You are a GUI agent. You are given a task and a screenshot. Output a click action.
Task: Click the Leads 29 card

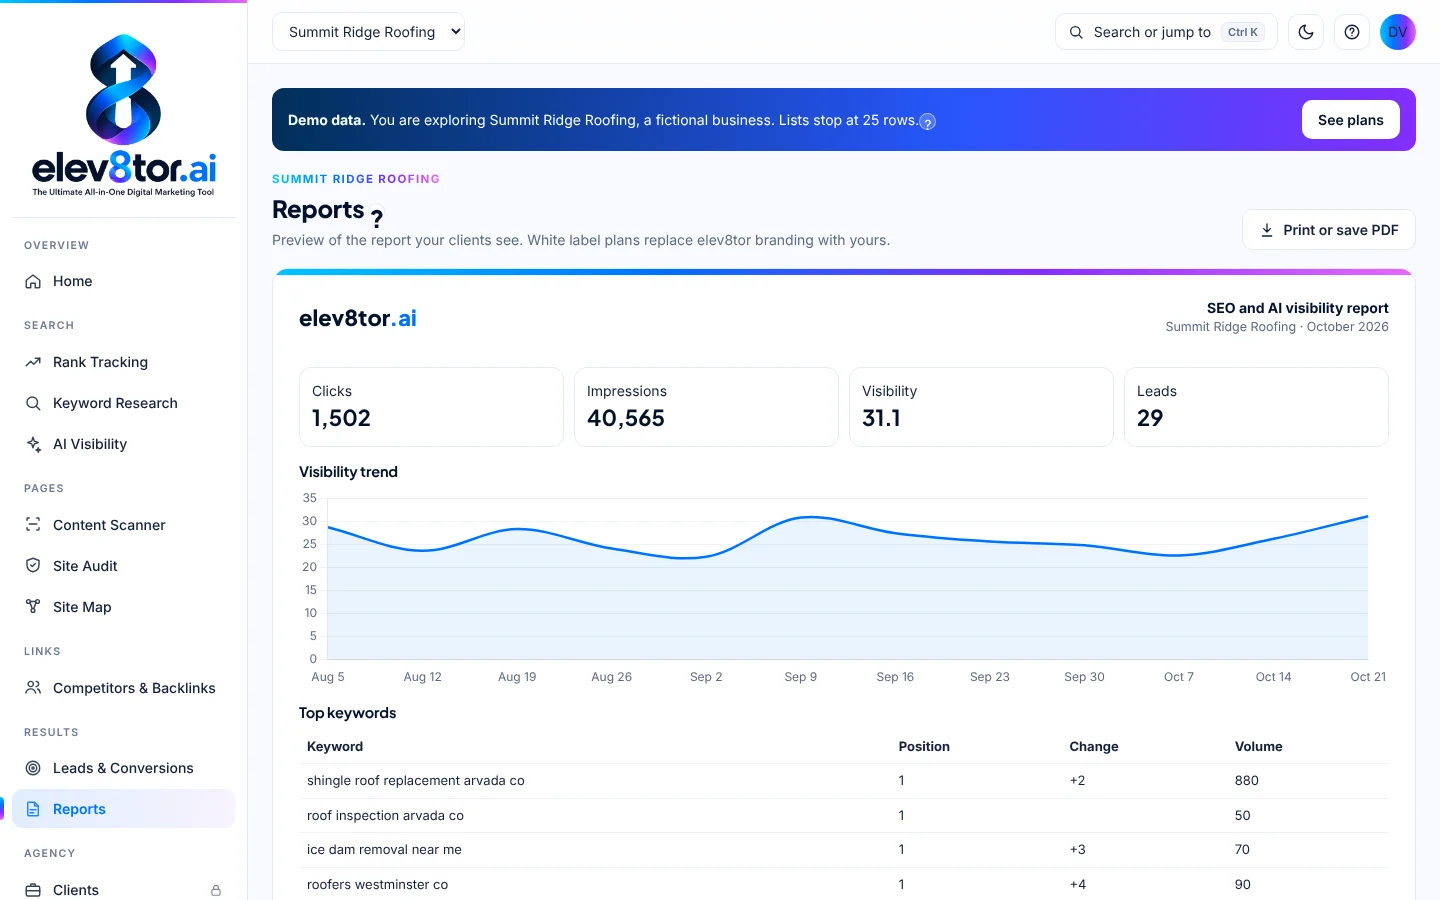1256,407
